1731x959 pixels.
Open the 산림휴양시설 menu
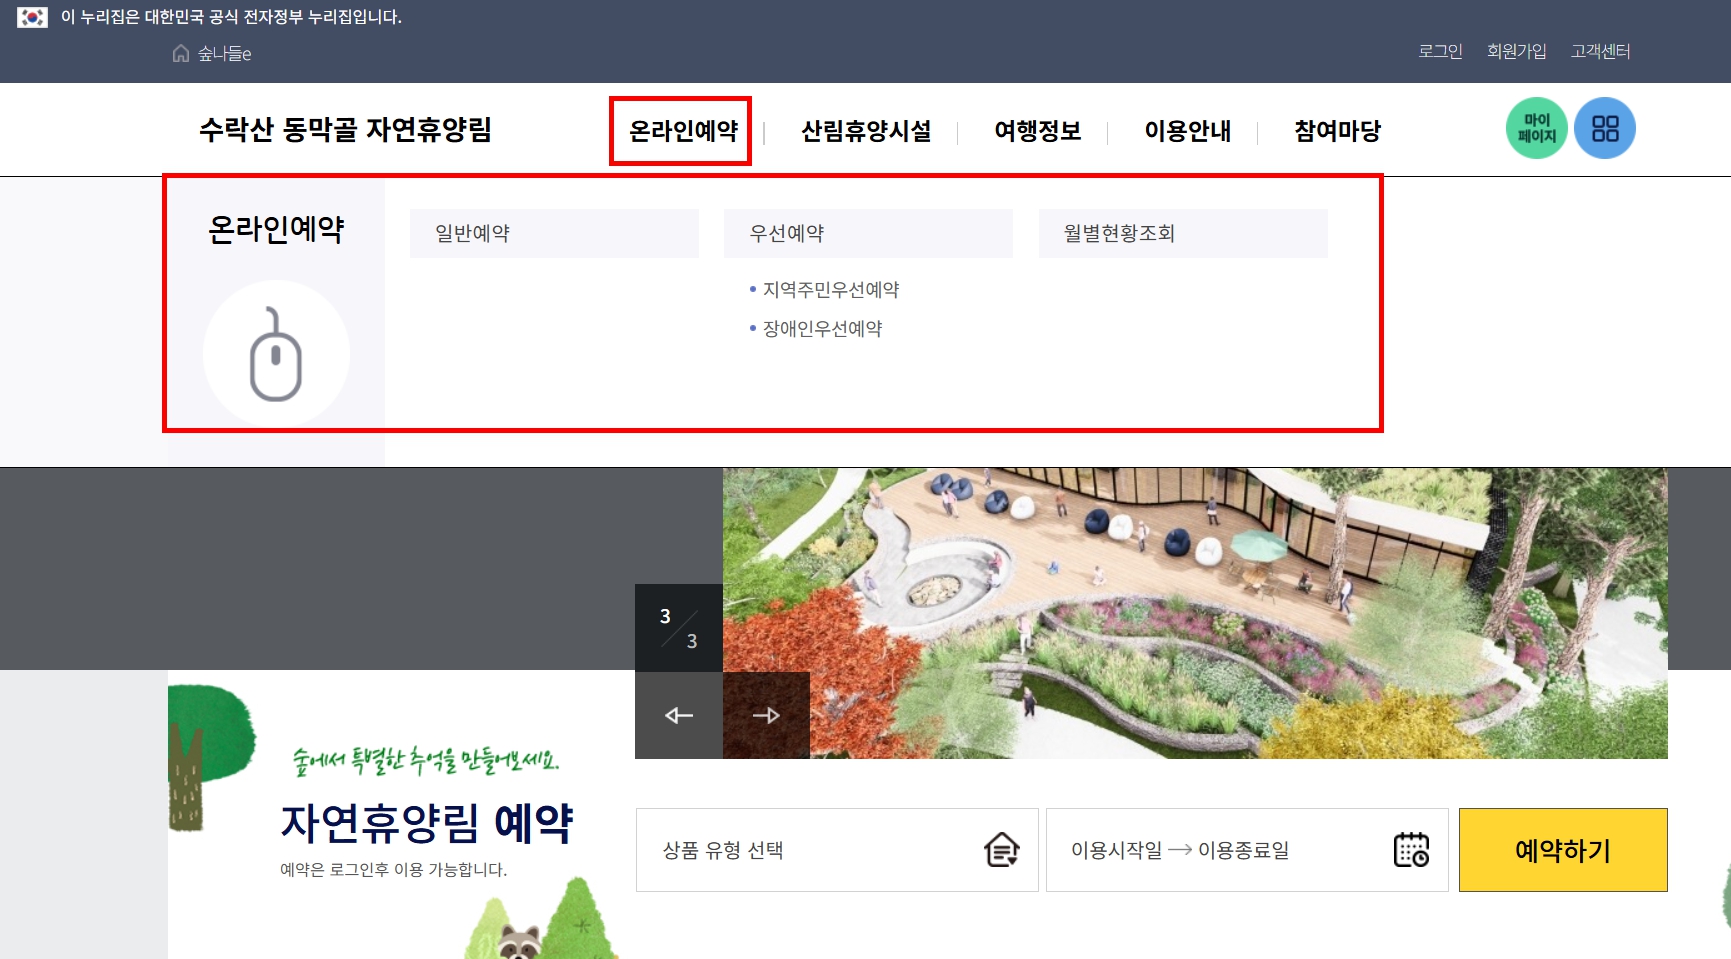click(x=866, y=130)
